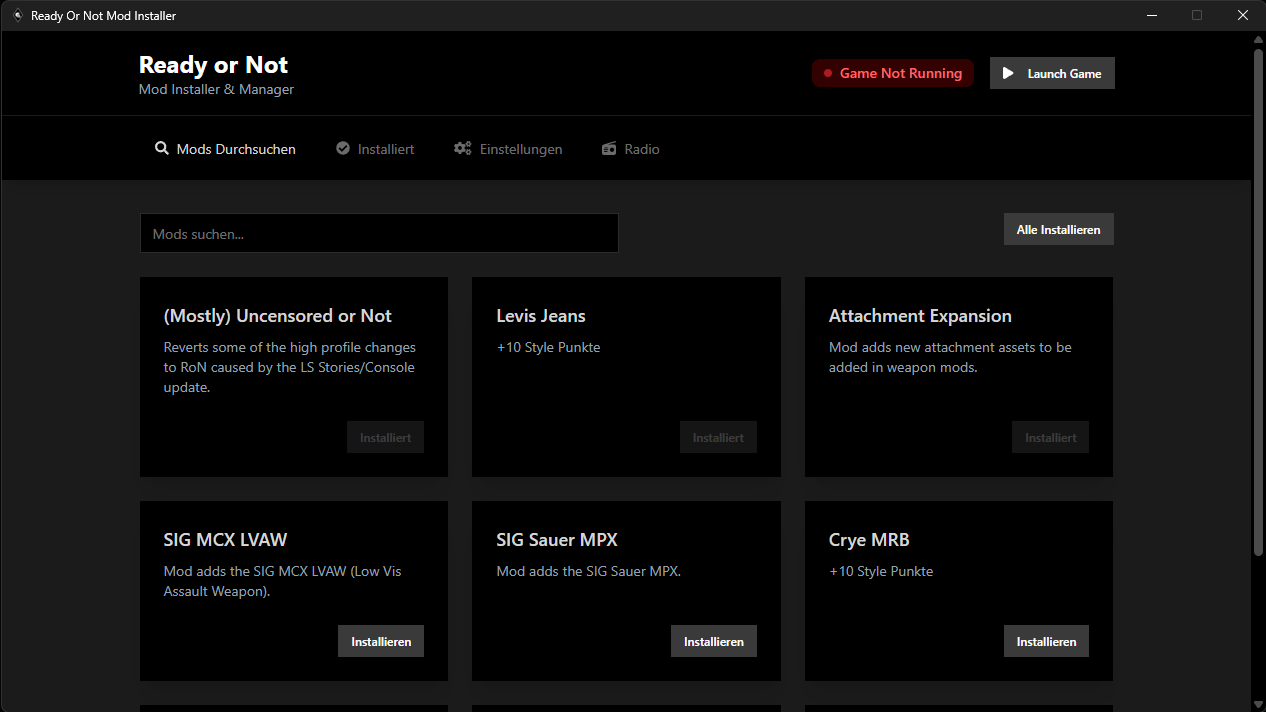Click the checkmark icon next to Installiert tab
This screenshot has height=712, width=1266.
tap(342, 148)
